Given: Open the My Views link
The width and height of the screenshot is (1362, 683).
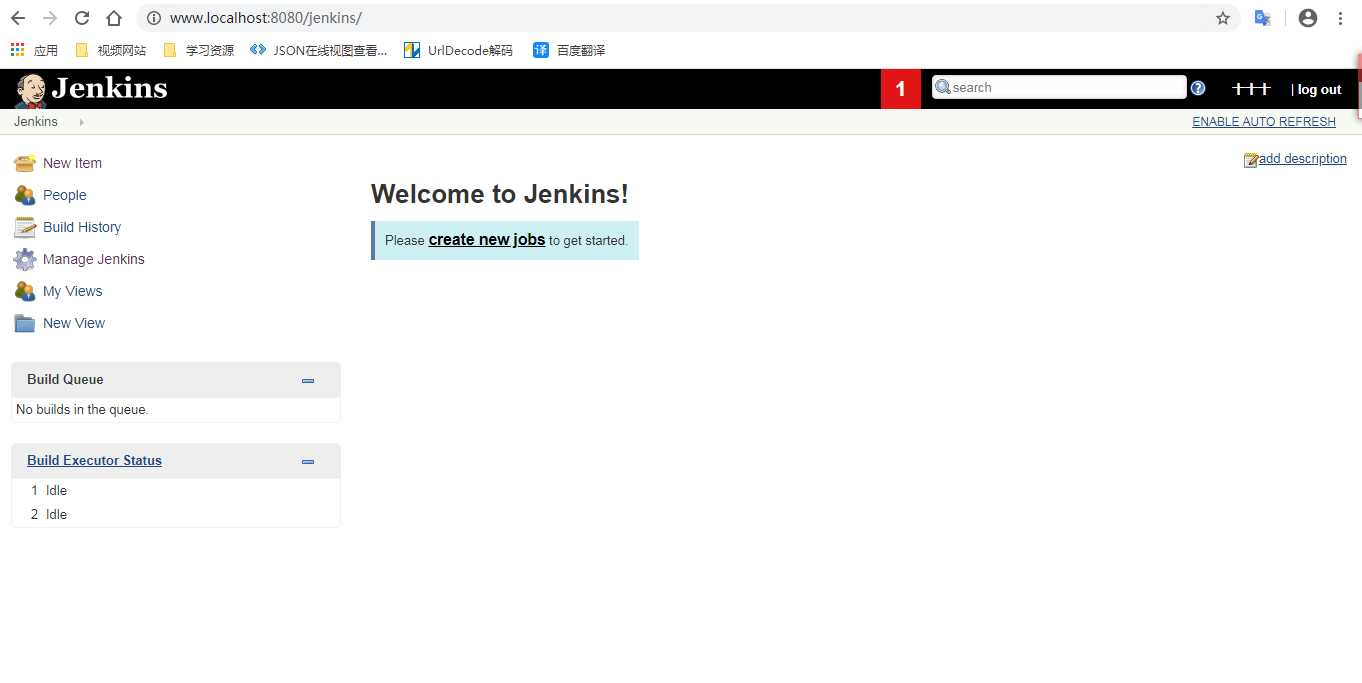Looking at the screenshot, I should point(72,291).
